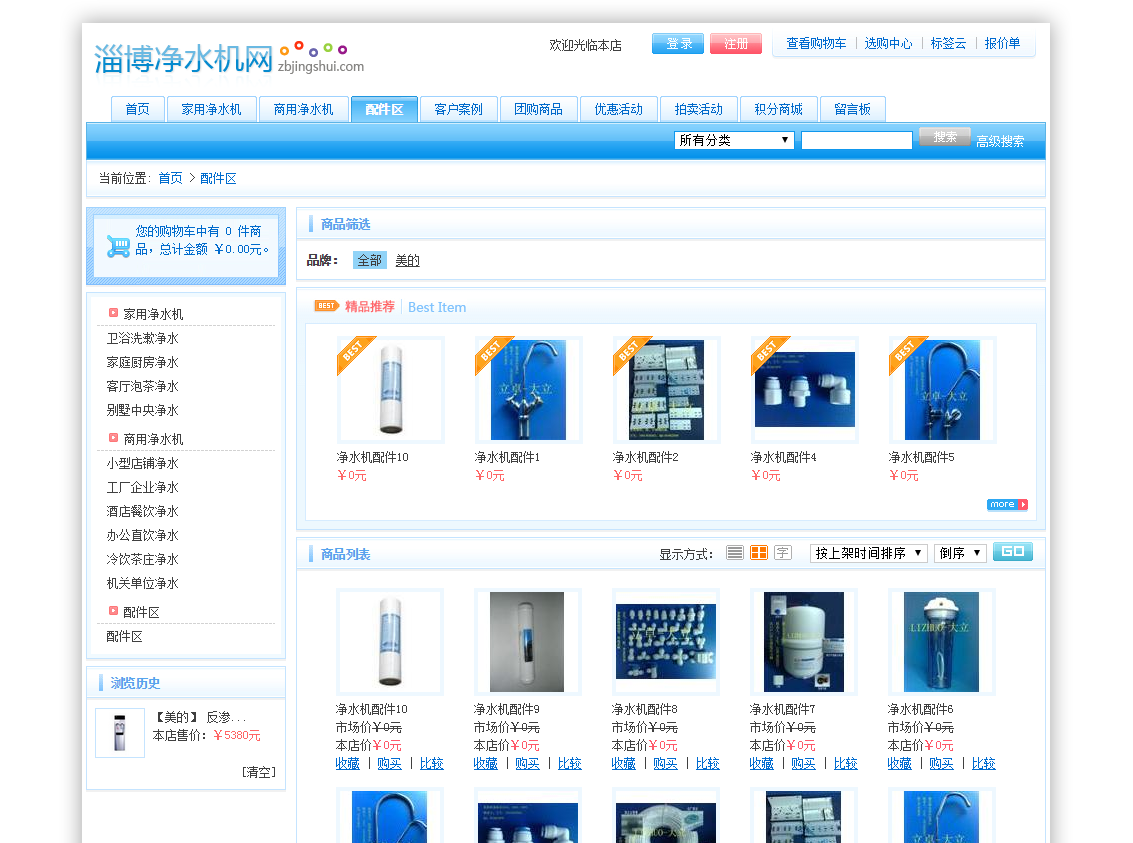Screen dimensions: 1133x843
Task: Select 全部 brand filter
Action: [x=370, y=260]
